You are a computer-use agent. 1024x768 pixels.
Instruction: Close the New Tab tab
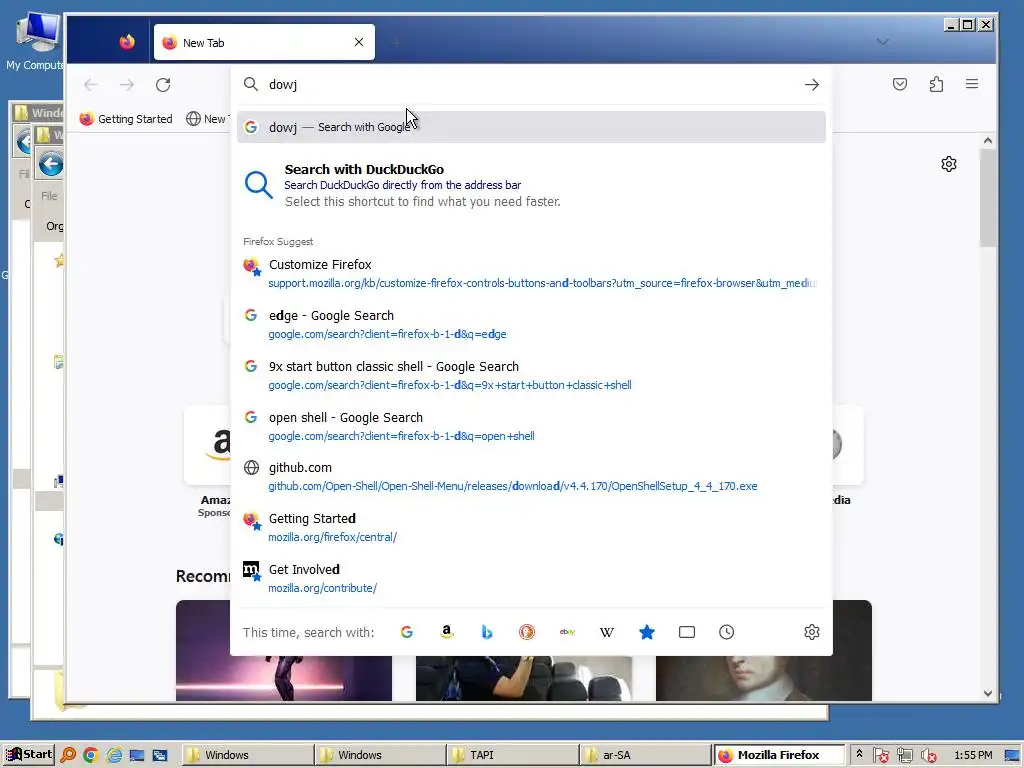pyautogui.click(x=359, y=42)
